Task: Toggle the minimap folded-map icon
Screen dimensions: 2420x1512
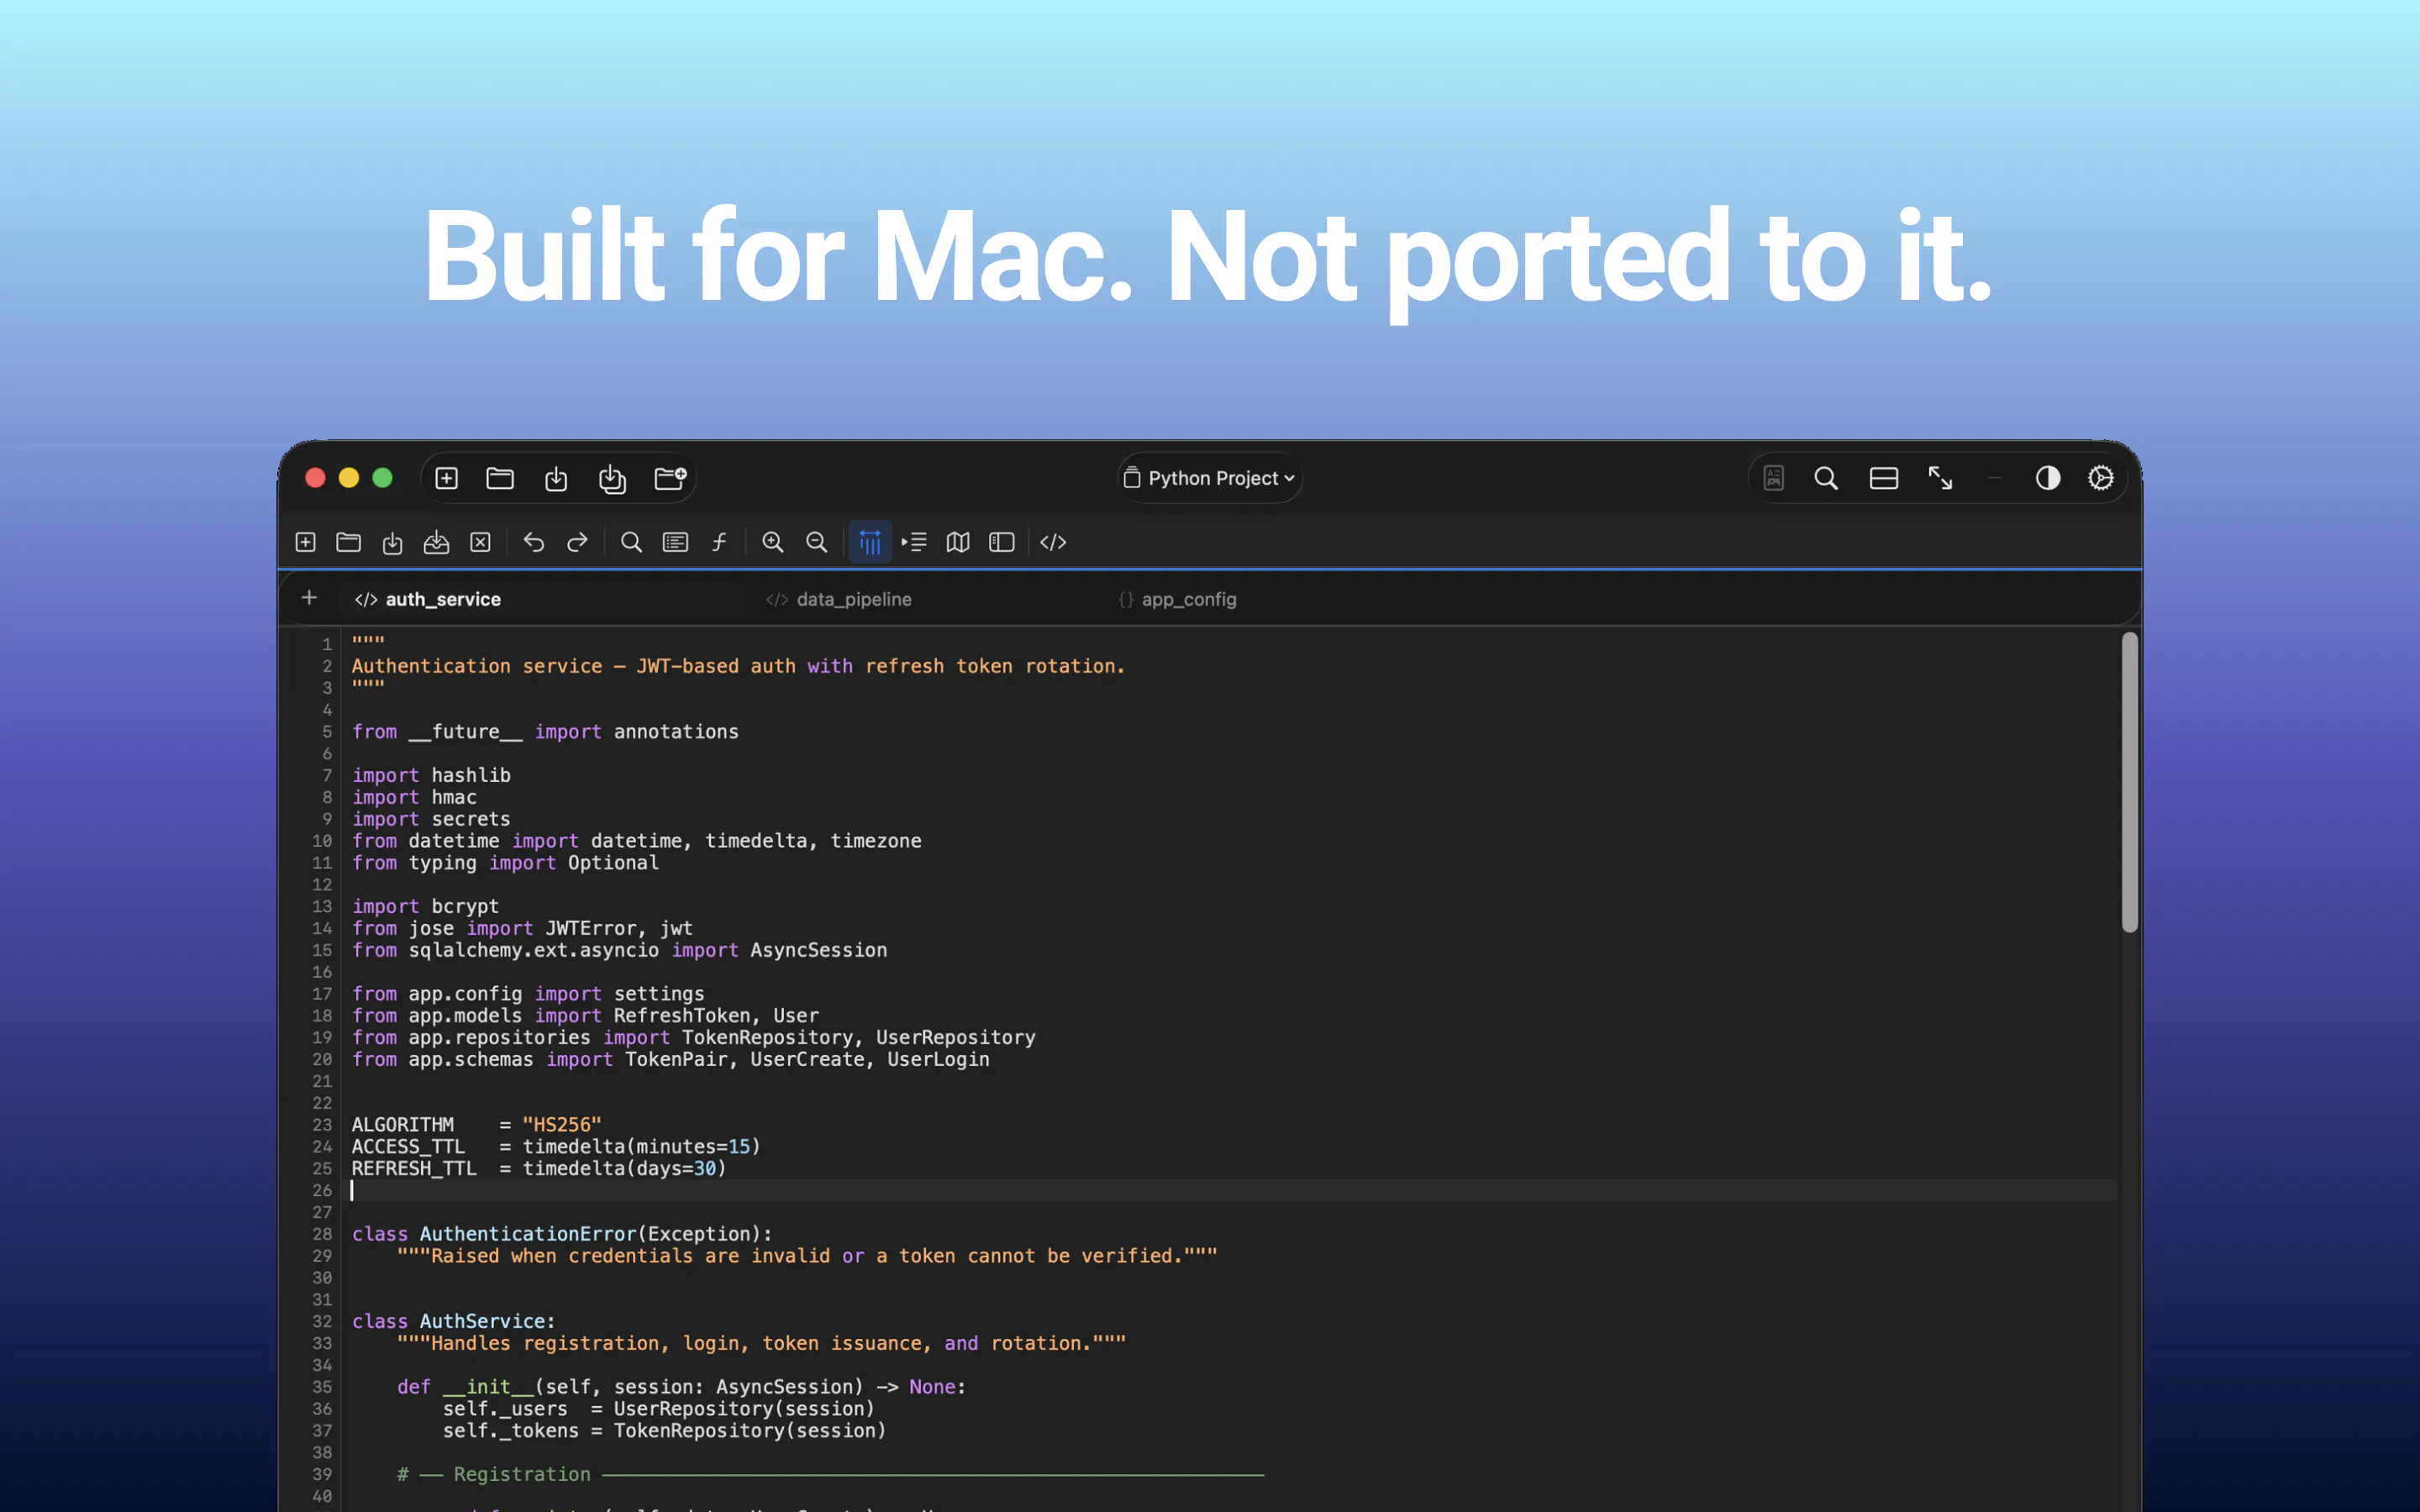Action: (958, 542)
